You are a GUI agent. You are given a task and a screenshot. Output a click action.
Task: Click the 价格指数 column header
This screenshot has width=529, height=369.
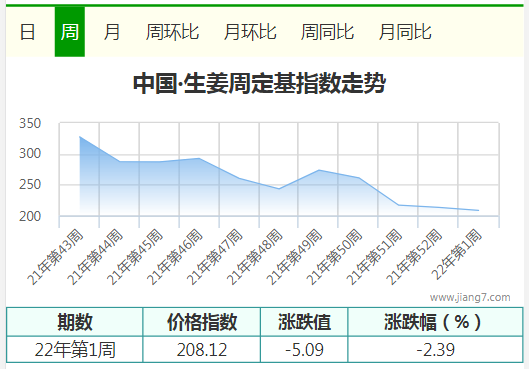point(202,322)
